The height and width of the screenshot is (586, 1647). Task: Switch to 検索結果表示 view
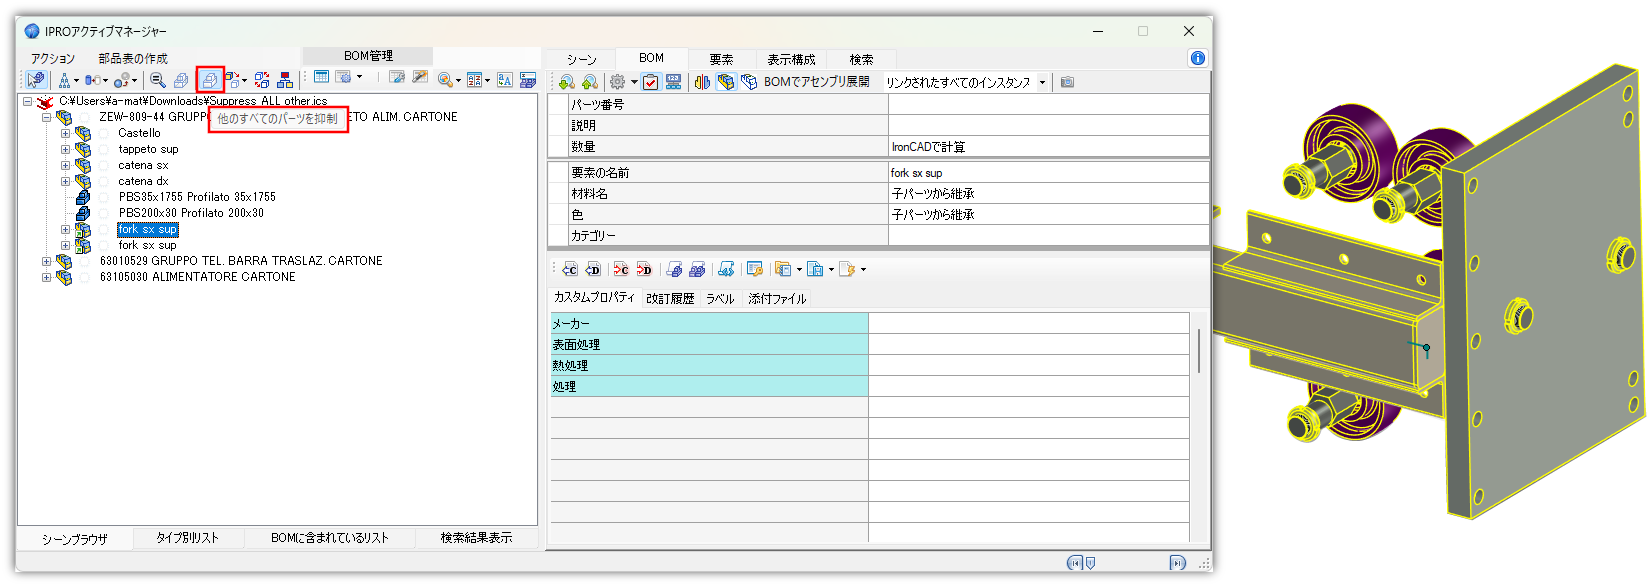pos(476,537)
